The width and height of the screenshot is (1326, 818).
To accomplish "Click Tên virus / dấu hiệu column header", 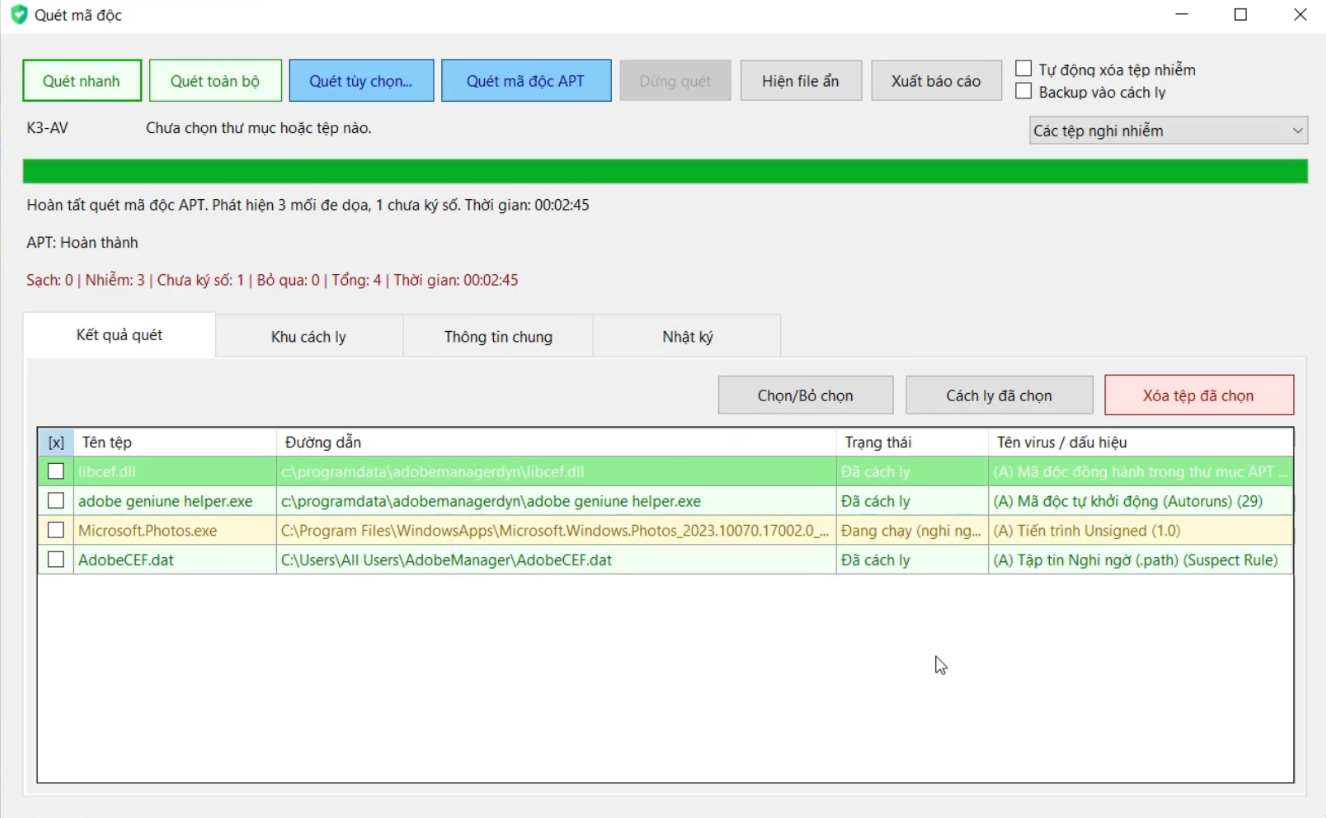I will coord(1140,442).
